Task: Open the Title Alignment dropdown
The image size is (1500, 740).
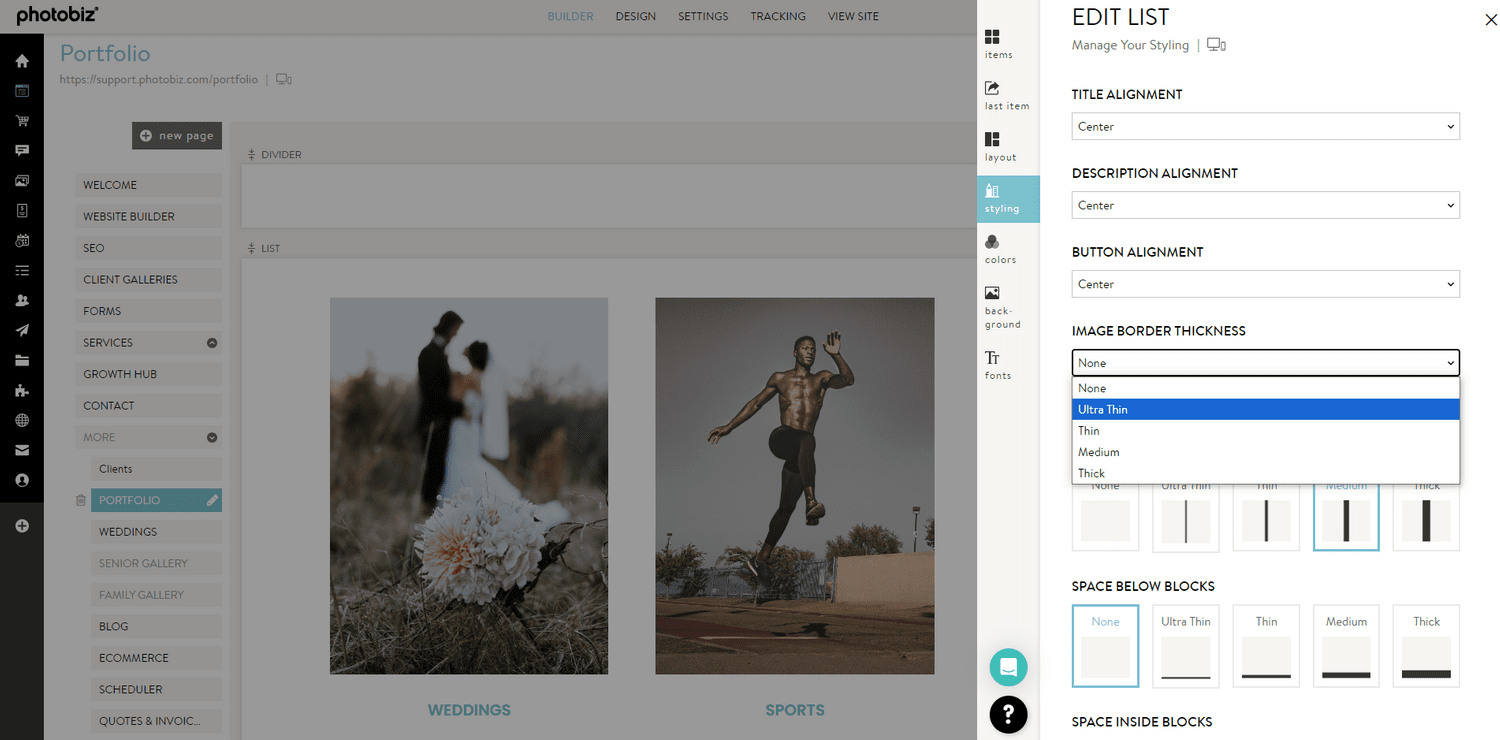Action: (1265, 126)
